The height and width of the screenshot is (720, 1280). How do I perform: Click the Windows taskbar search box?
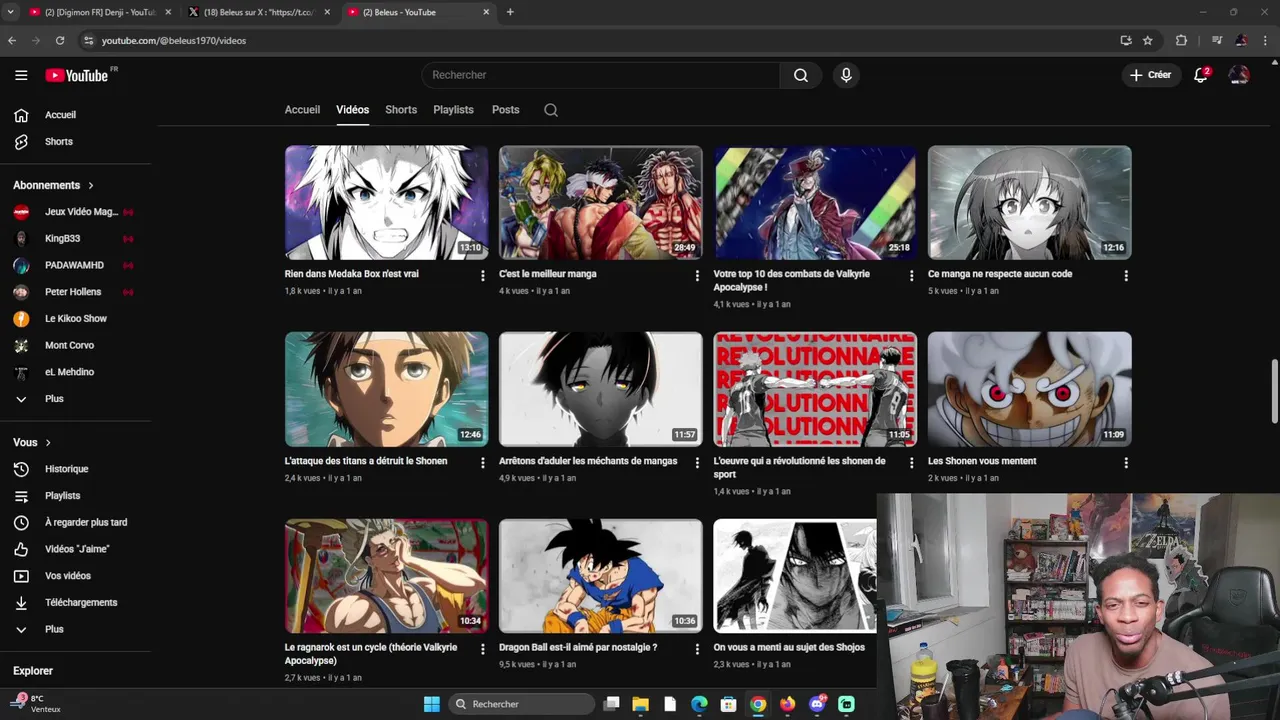point(522,704)
